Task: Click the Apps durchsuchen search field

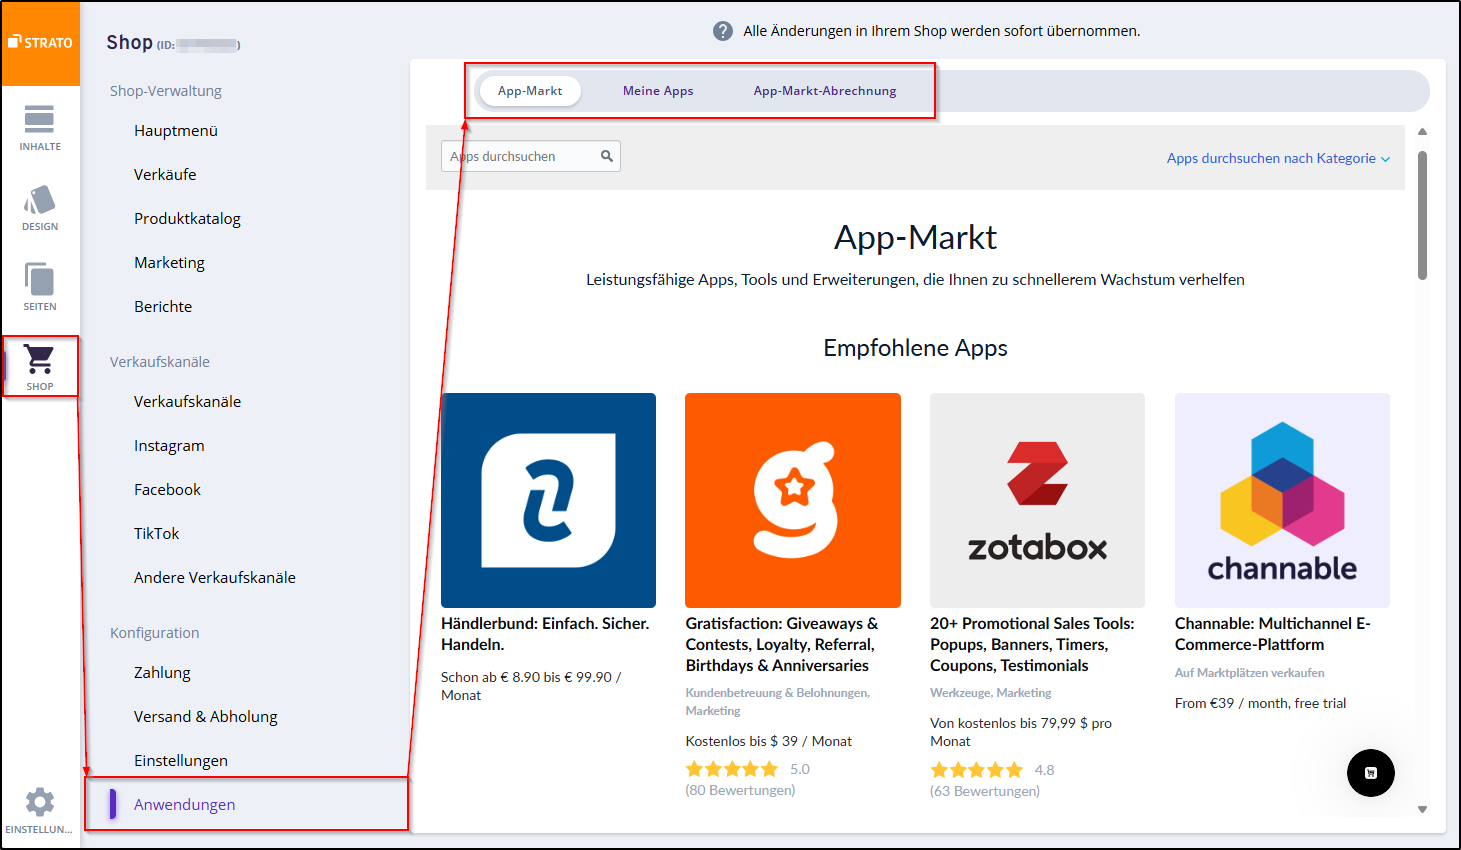Action: 531,156
